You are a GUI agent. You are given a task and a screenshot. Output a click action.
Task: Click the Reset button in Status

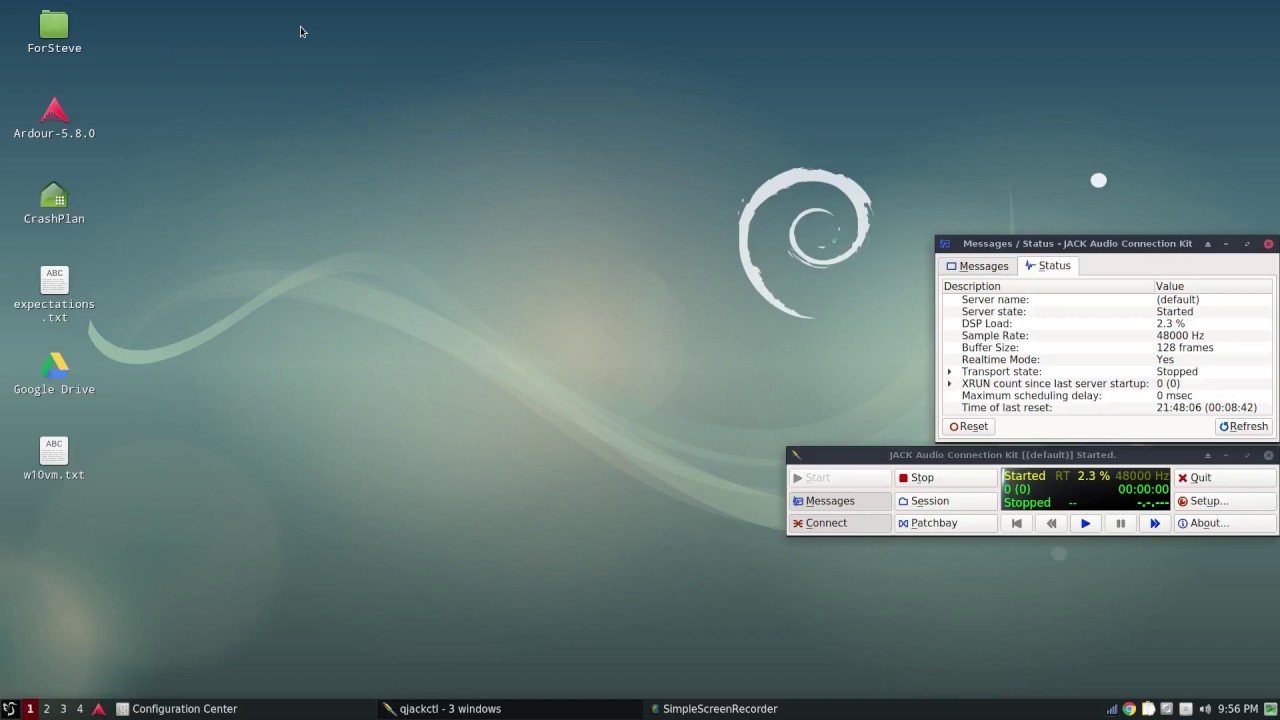[968, 426]
